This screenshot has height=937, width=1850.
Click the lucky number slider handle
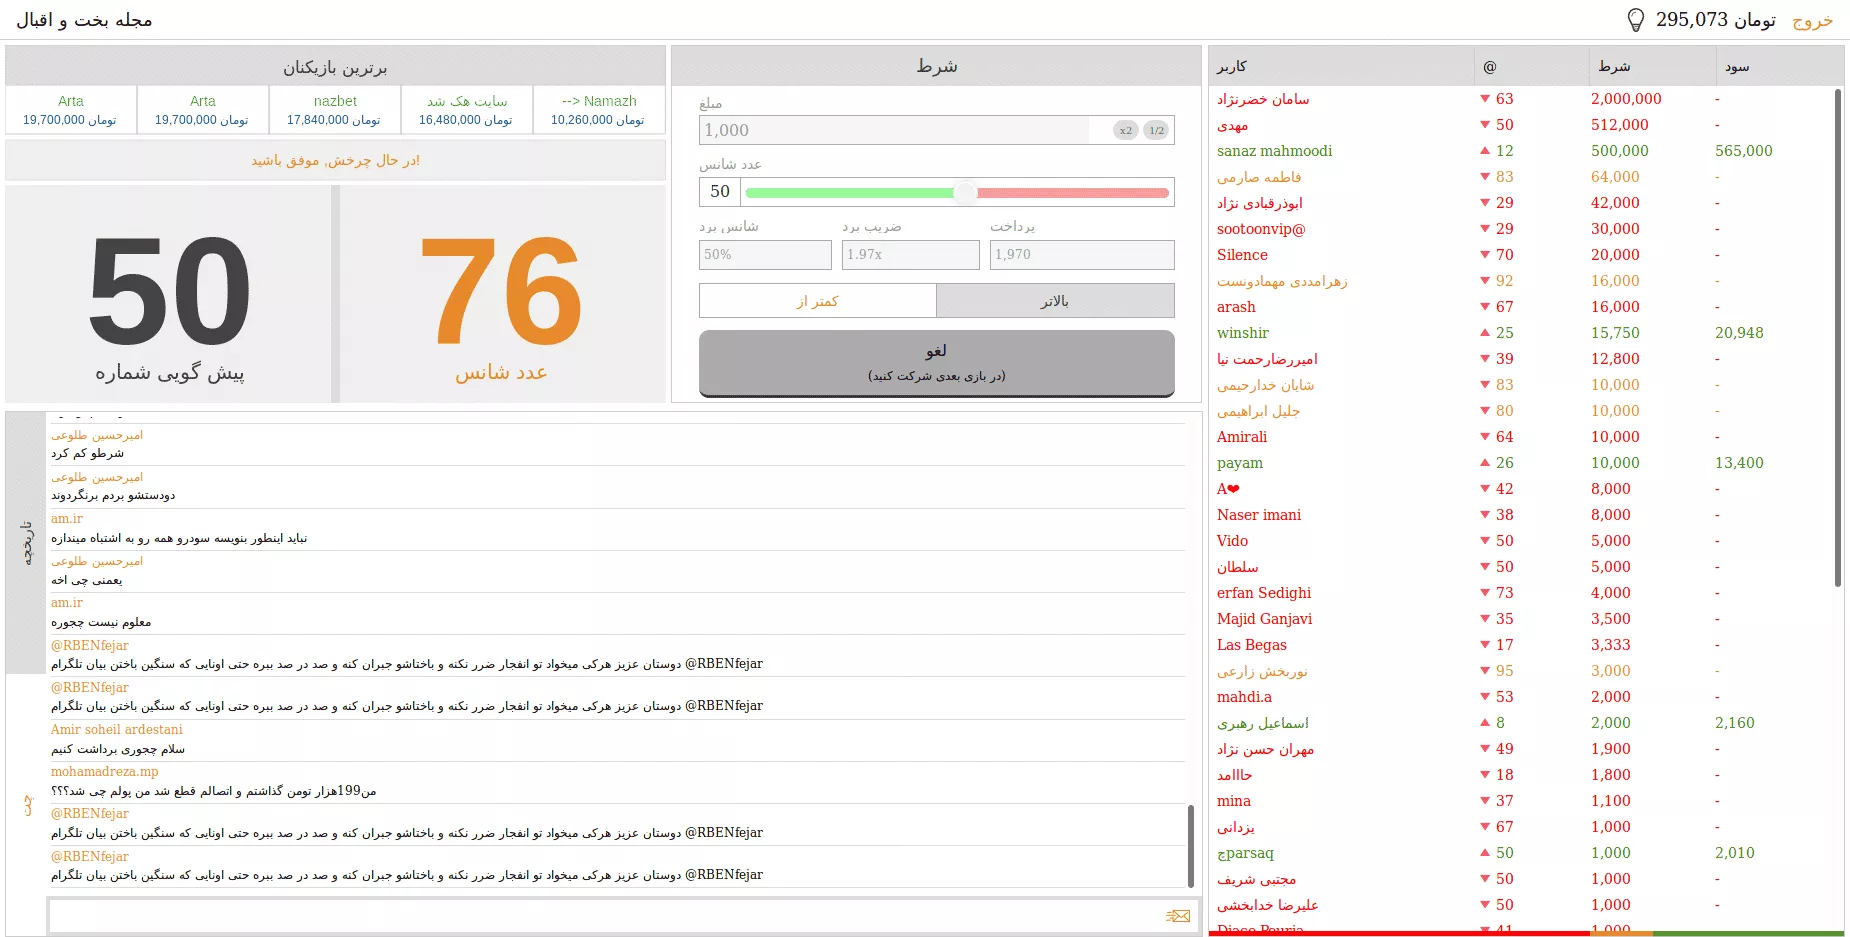pyautogui.click(x=964, y=192)
